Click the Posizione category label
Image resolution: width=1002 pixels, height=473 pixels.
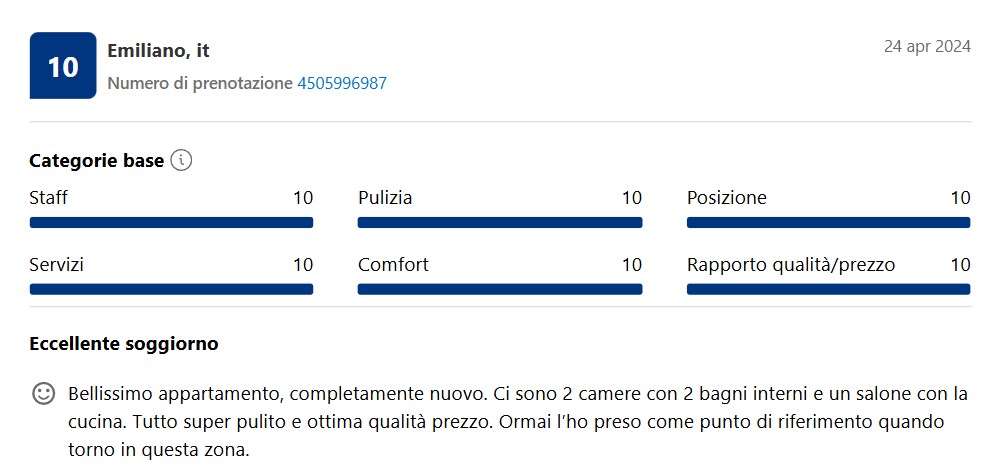tap(727, 198)
